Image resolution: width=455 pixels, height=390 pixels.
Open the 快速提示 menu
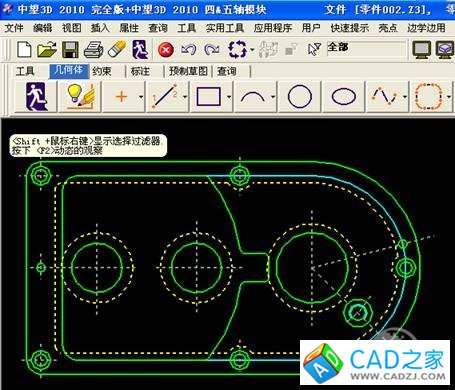tap(350, 28)
